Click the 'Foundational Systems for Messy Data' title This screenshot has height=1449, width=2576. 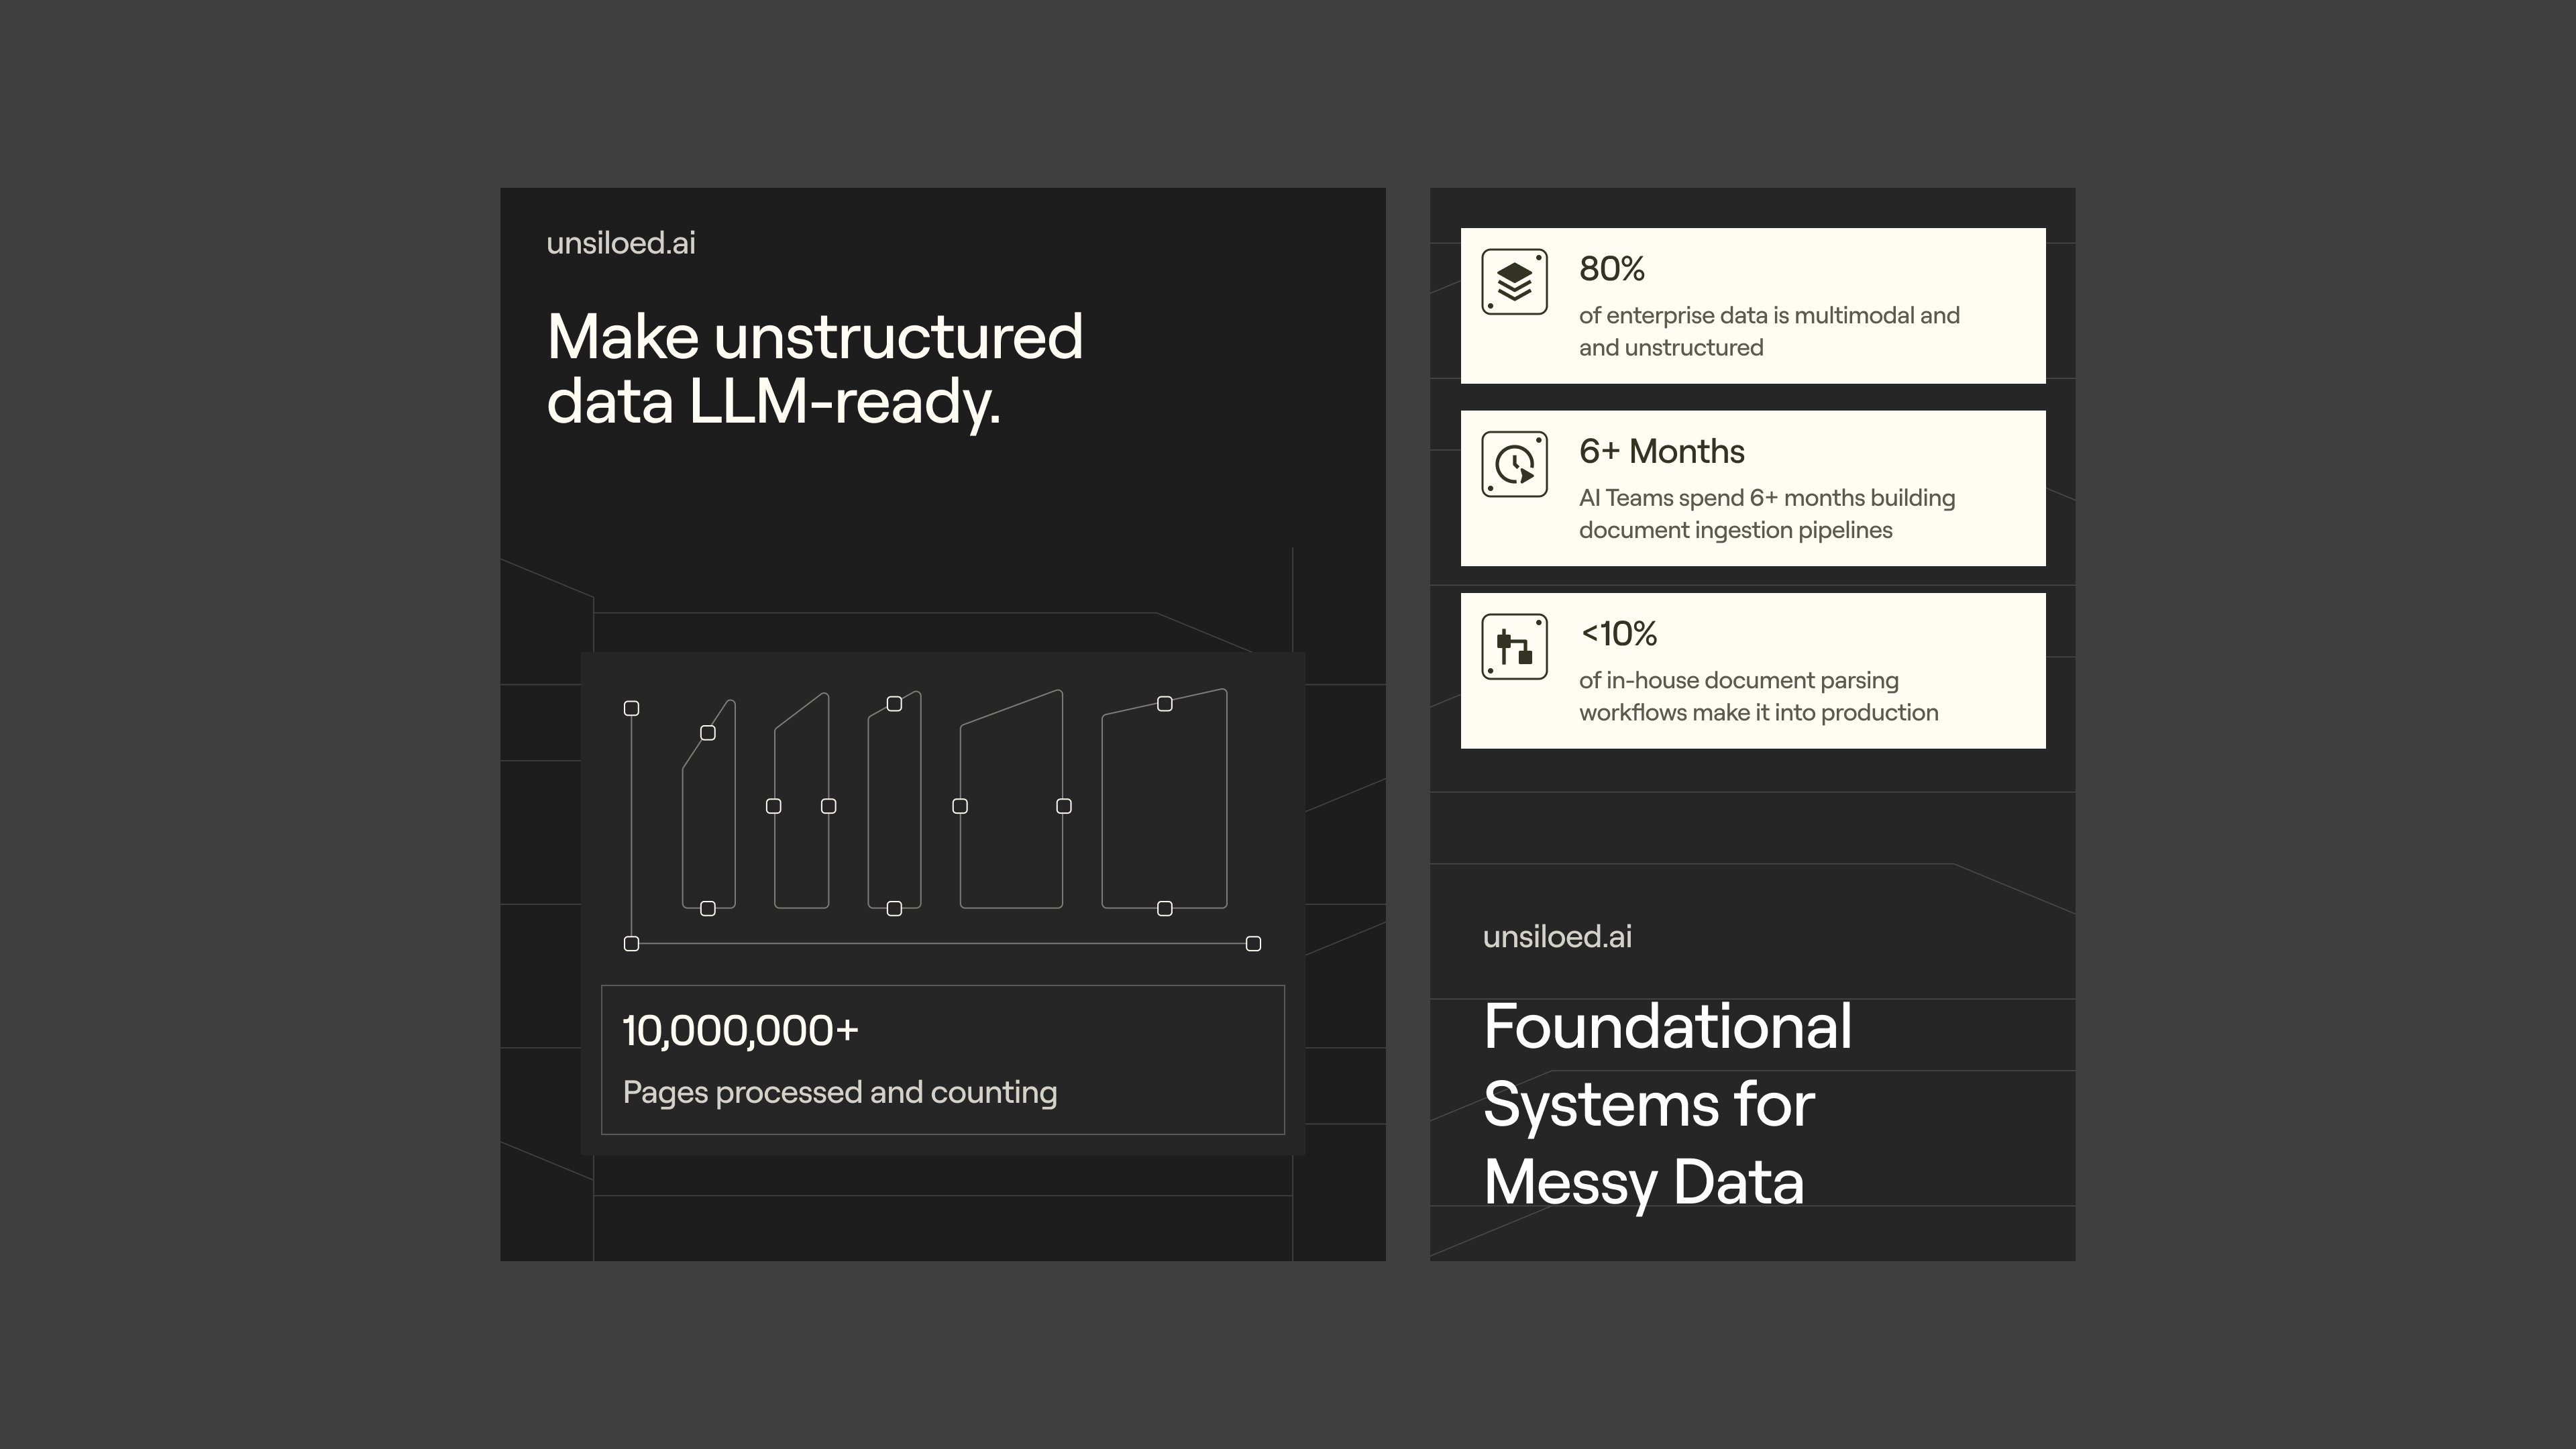pyautogui.click(x=1667, y=1104)
